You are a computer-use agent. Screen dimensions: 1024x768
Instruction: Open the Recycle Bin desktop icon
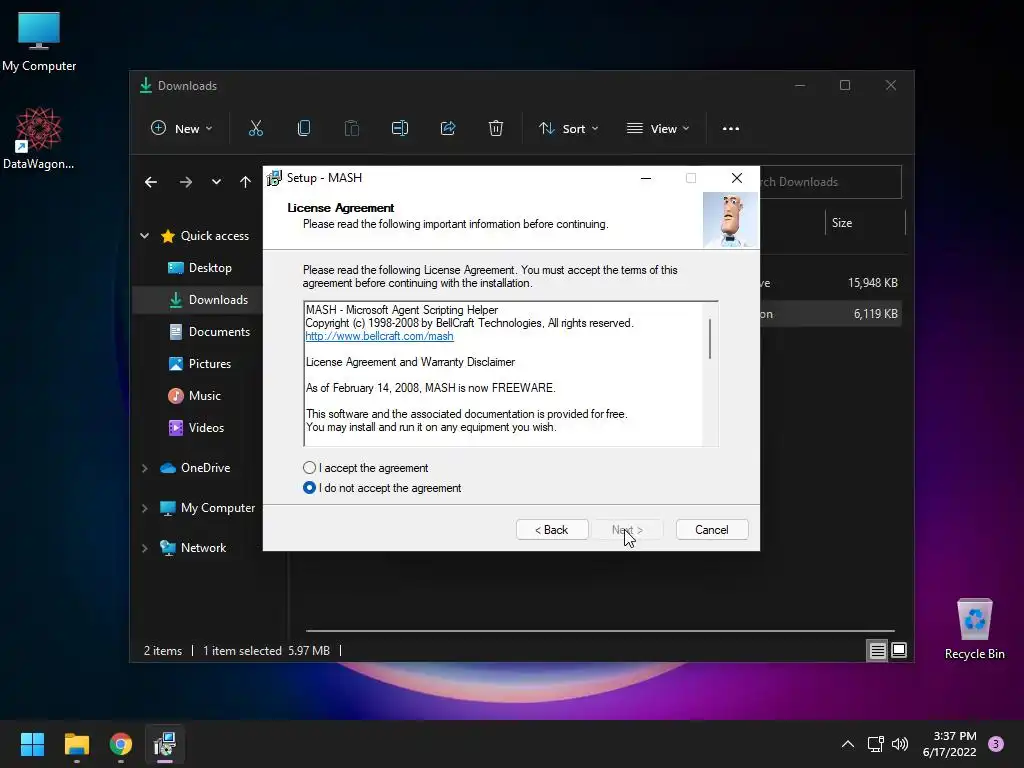(x=974, y=629)
